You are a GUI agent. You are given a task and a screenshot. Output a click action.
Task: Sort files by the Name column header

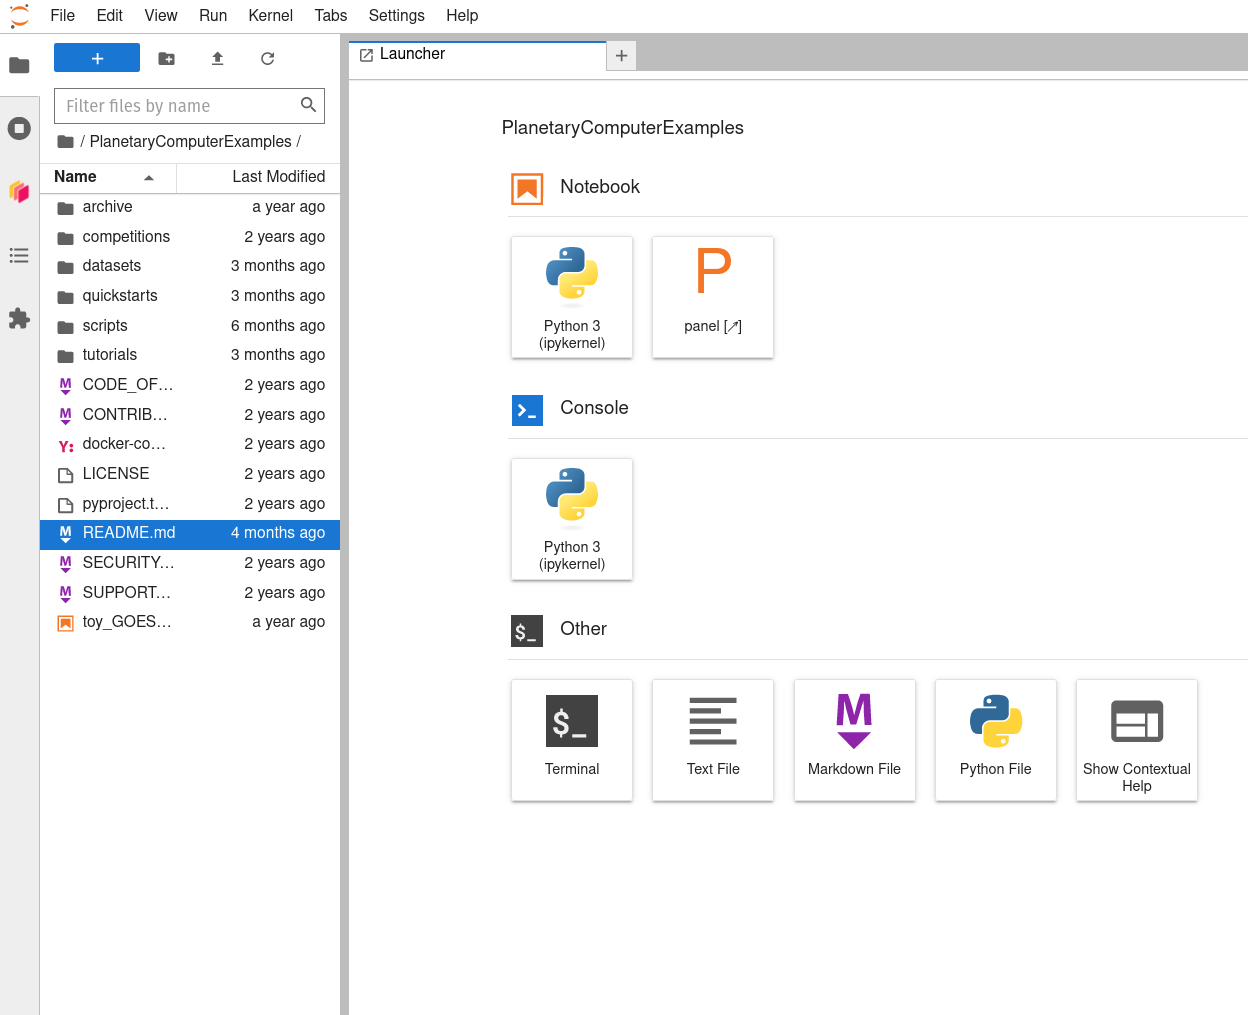(108, 177)
